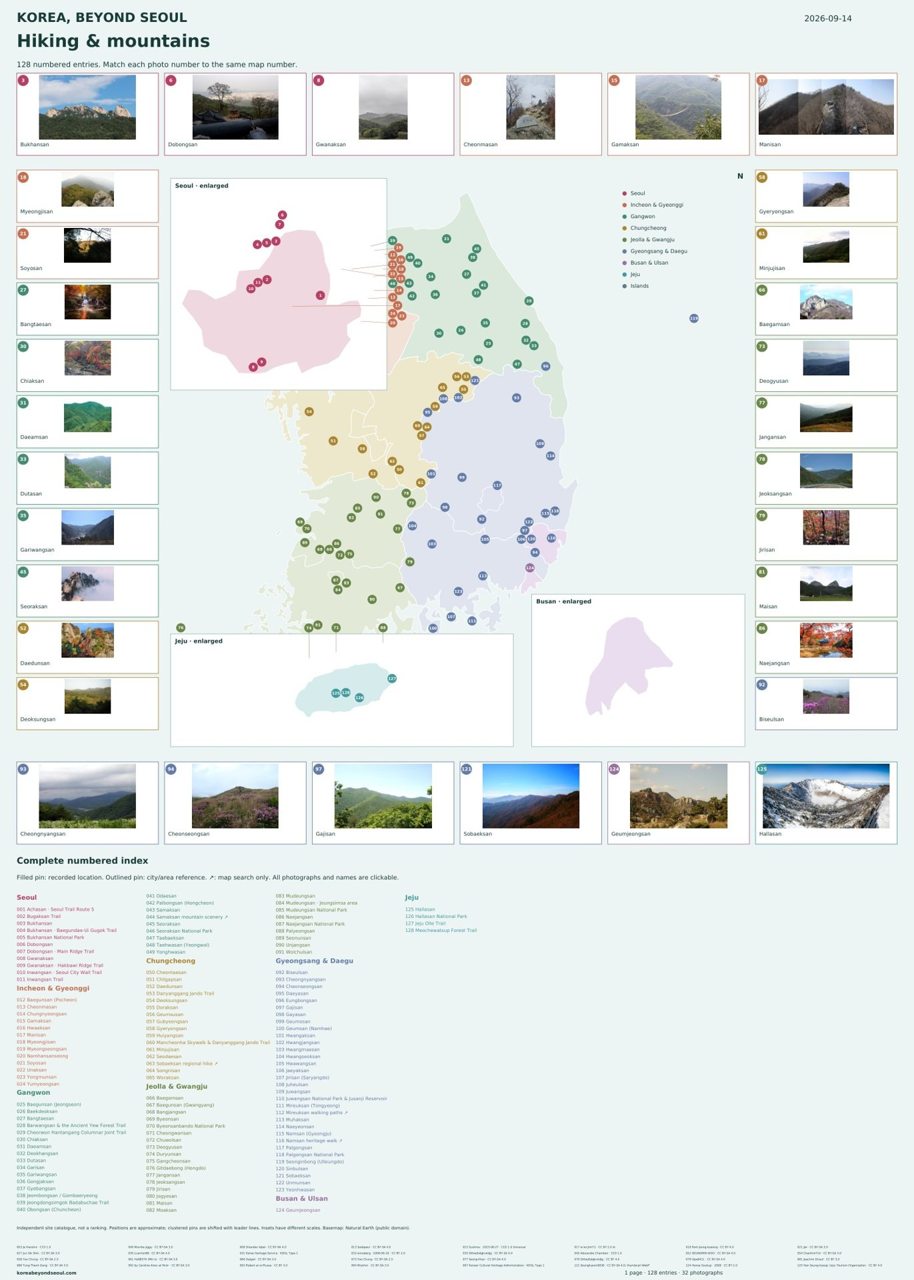This screenshot has width=914, height=1280.
Task: Click number badge 92 on Biseulsan card
Action: 762,685
